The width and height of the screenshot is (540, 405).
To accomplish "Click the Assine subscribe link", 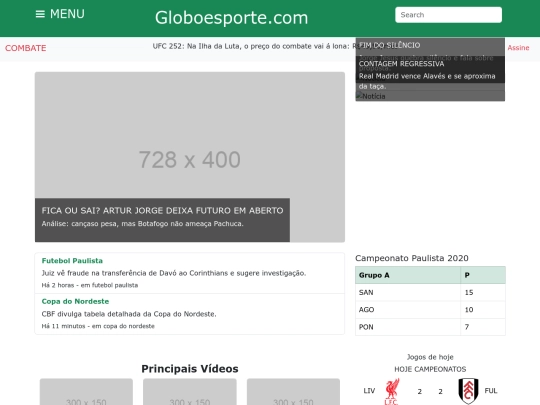I will coord(518,48).
